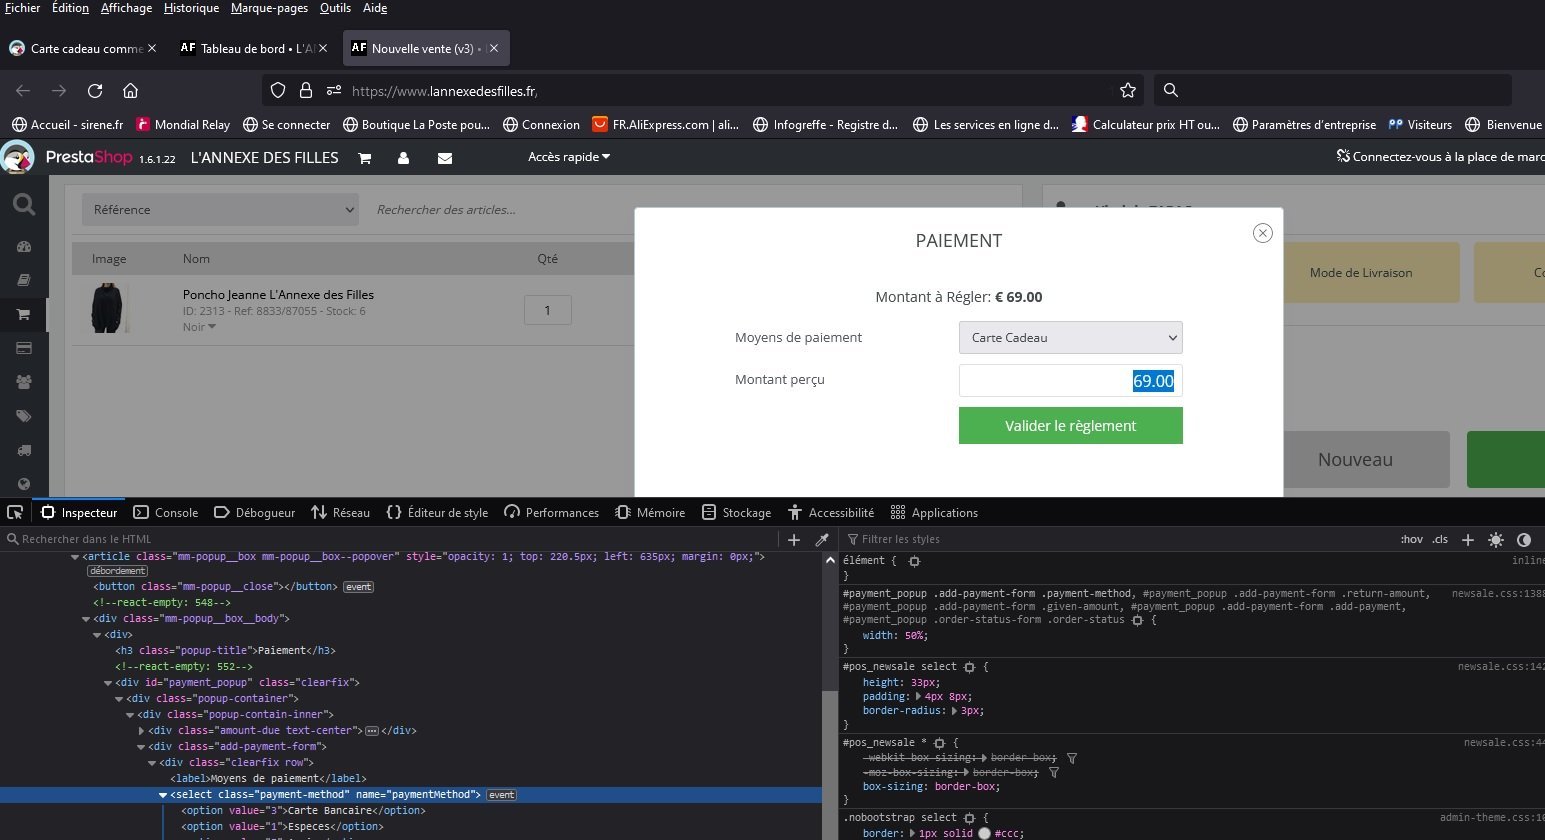Open the sidebar search magnifier icon

coord(24,205)
